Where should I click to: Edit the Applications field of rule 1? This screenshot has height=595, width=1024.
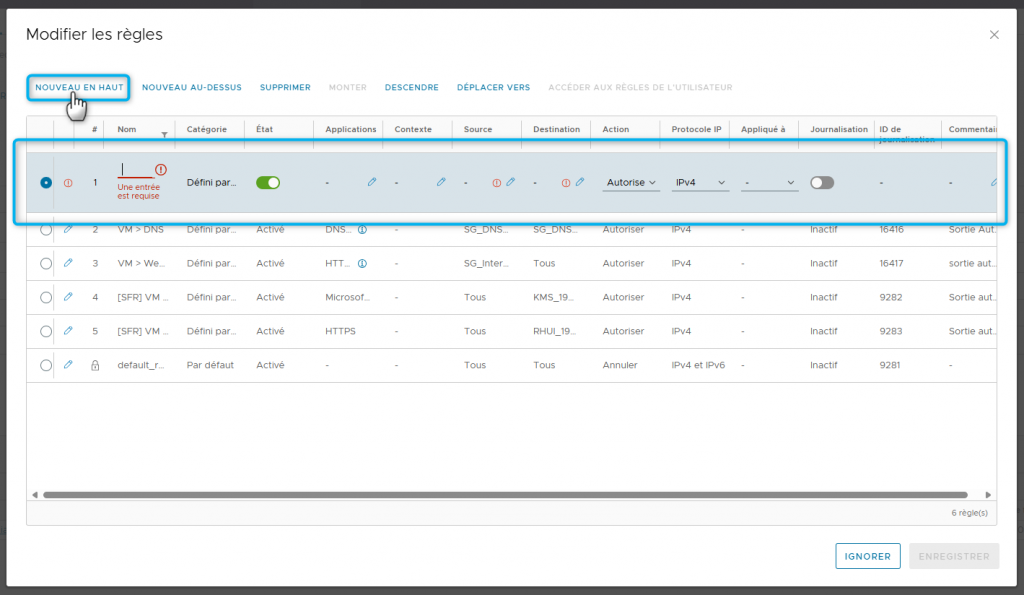(371, 183)
